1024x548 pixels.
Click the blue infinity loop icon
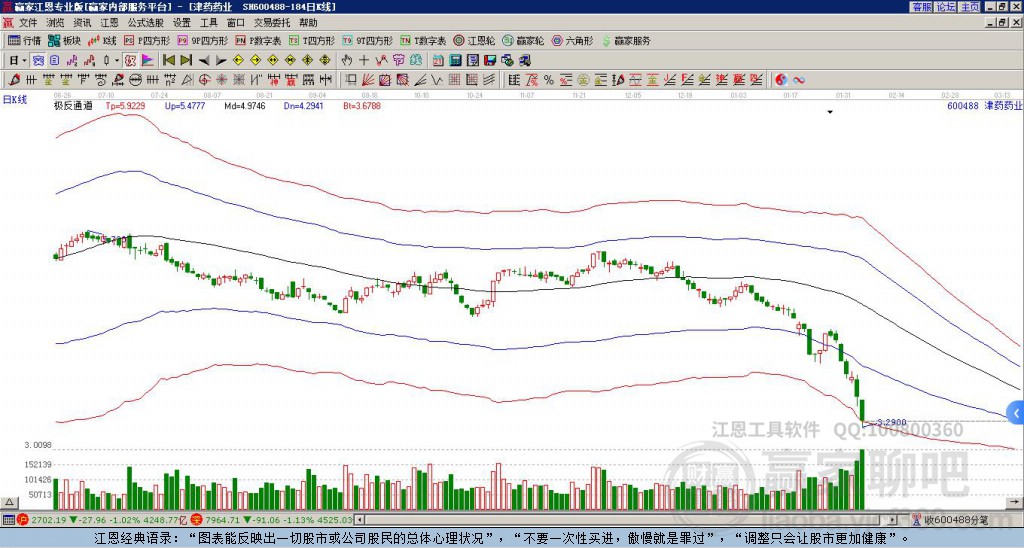pos(798,80)
